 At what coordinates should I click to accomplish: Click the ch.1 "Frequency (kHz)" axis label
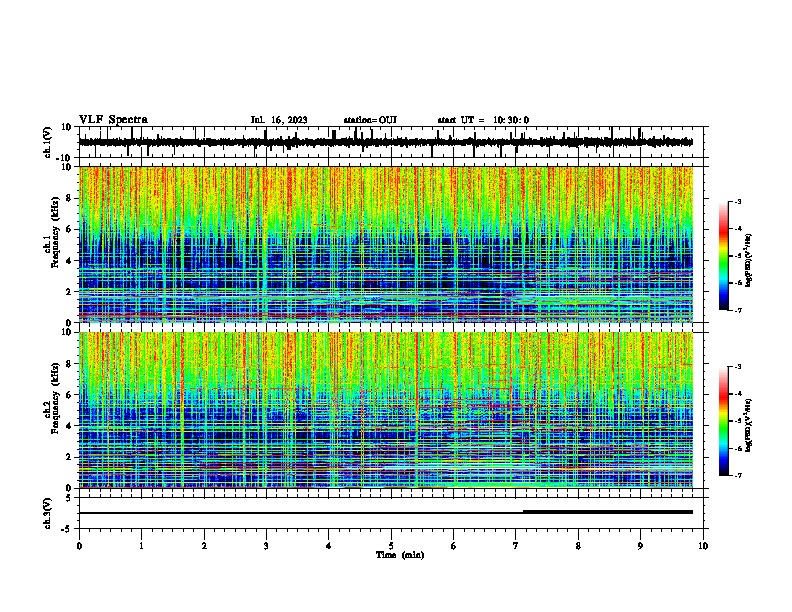(56, 232)
